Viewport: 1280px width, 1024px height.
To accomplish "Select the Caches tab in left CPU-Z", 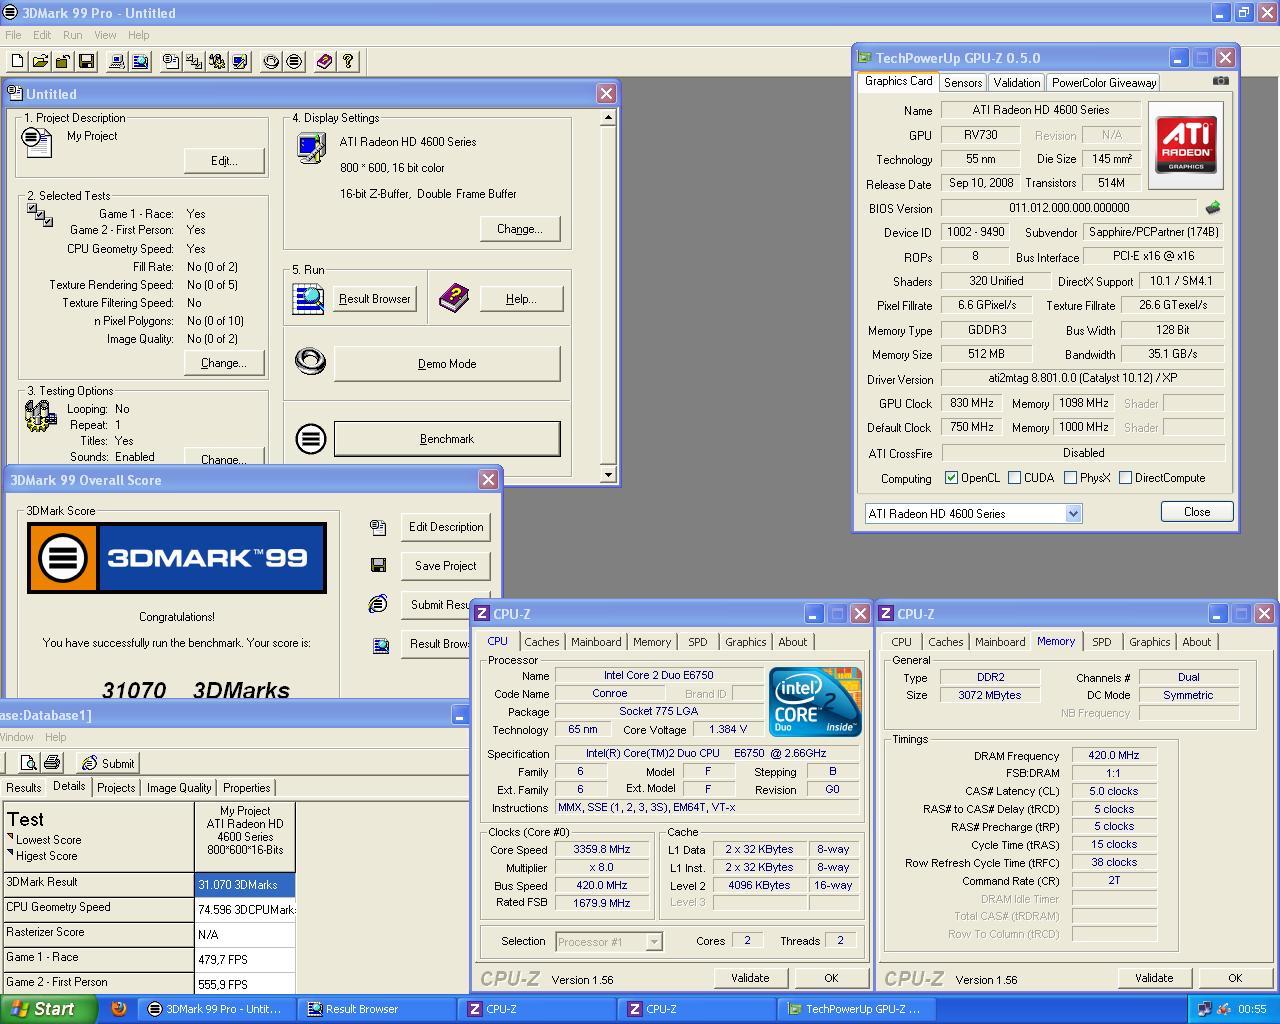I will click(541, 642).
